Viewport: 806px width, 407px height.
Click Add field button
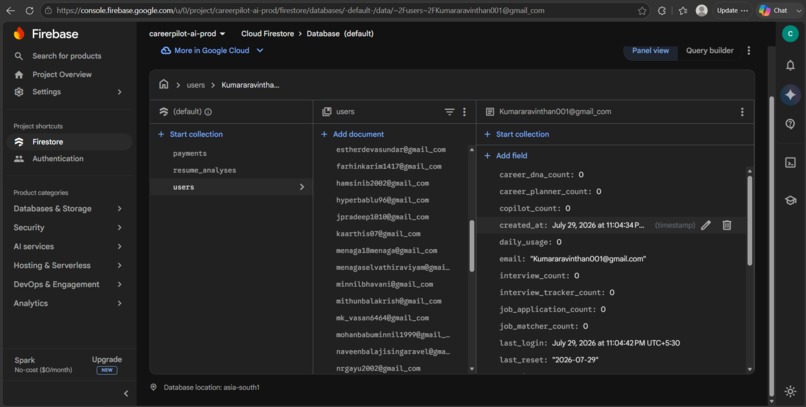(506, 156)
